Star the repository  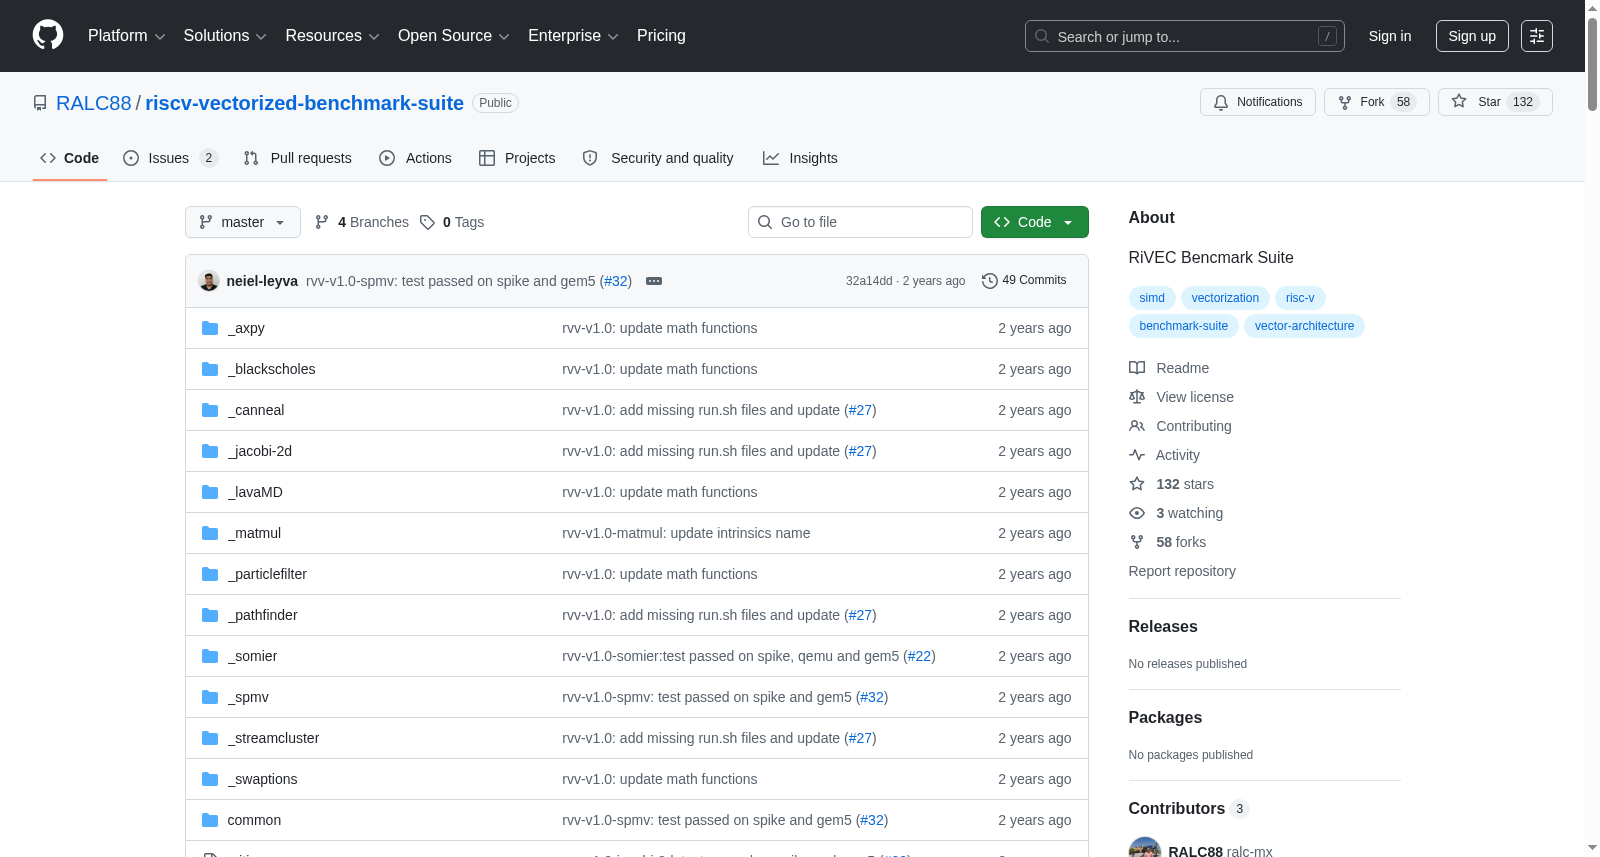1495,102
